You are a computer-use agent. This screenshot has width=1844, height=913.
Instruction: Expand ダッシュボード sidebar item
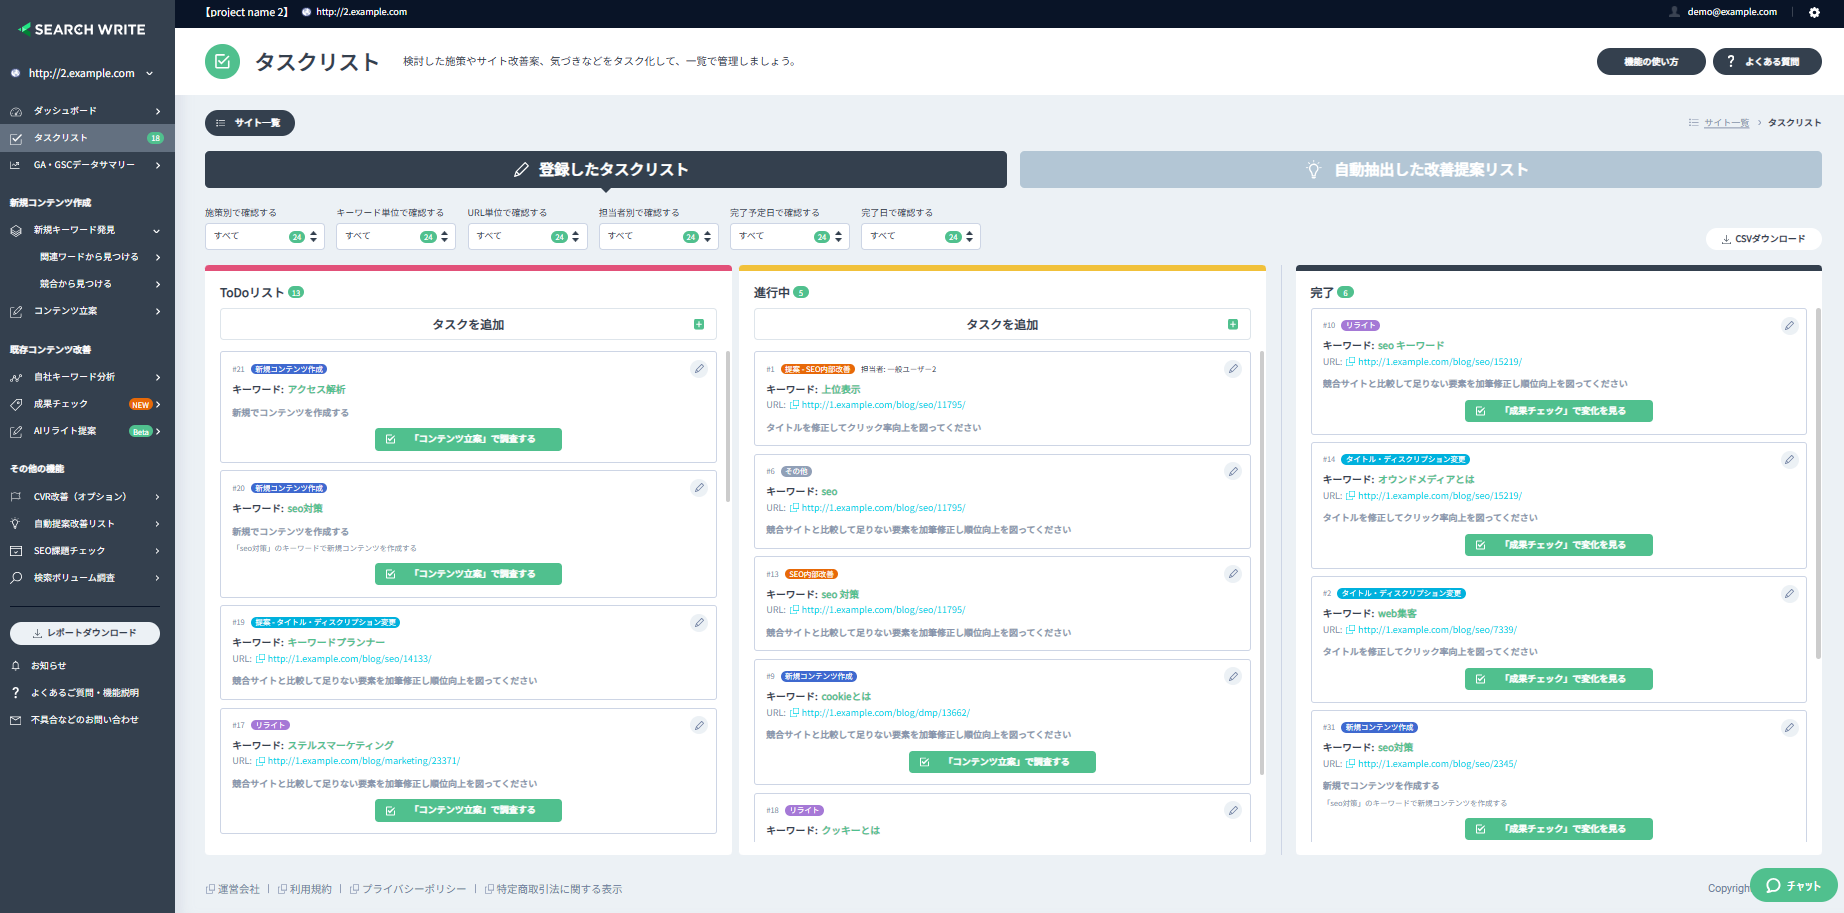point(87,111)
